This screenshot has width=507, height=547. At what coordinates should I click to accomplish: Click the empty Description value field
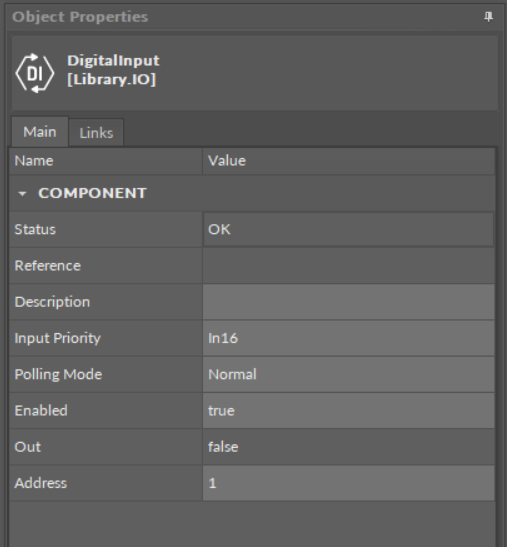tap(348, 302)
